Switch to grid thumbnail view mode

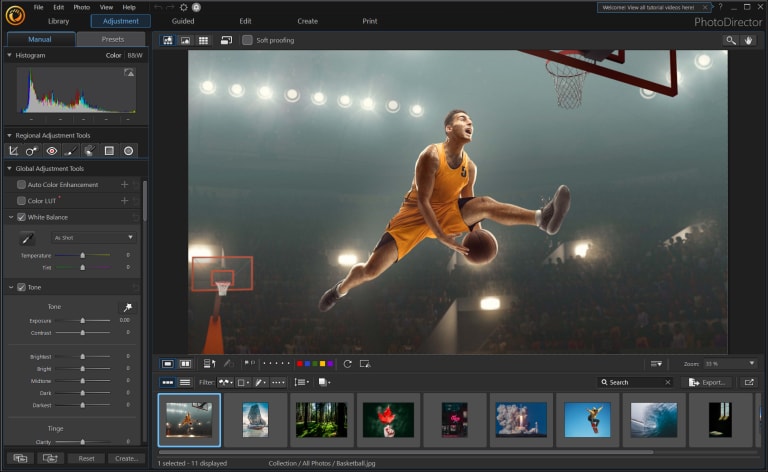point(204,40)
